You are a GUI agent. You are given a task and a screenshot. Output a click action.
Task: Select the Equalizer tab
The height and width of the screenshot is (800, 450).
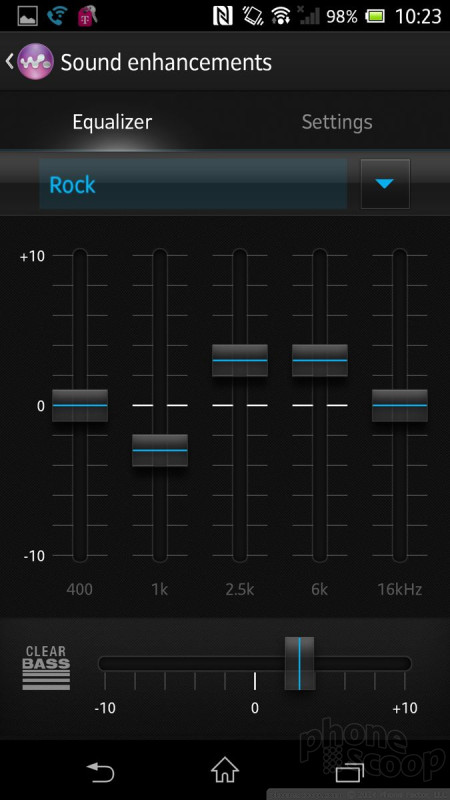[x=112, y=122]
